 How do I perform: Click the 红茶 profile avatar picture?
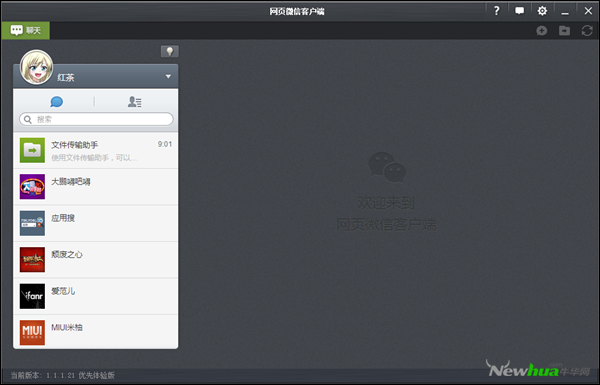(x=36, y=67)
